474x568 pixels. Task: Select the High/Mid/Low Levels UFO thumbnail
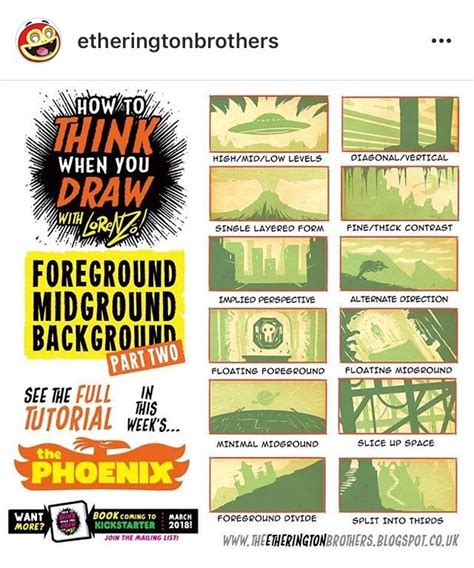[269, 124]
